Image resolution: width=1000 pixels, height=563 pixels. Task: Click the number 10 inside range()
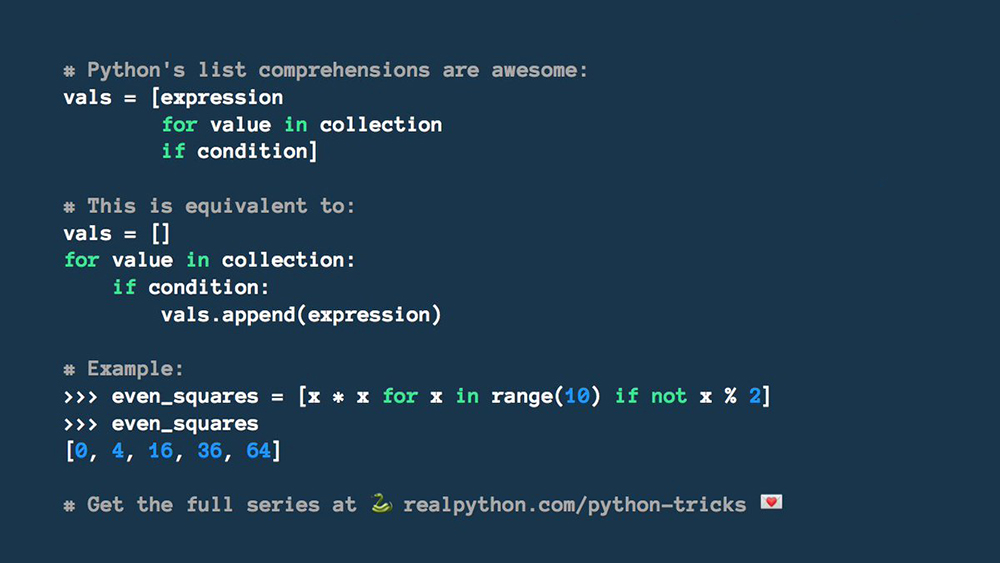[x=577, y=396]
